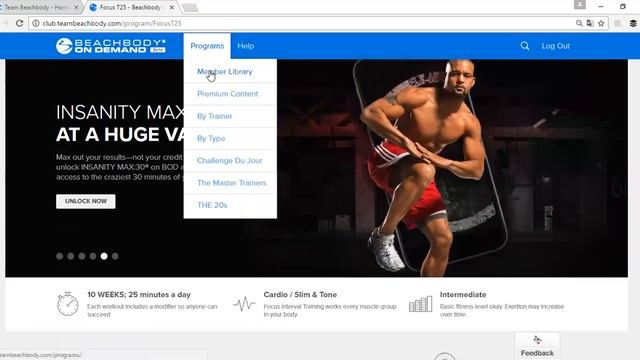Open the Programs dropdown menu
Viewport: 640px width, 360px height.
(207, 46)
